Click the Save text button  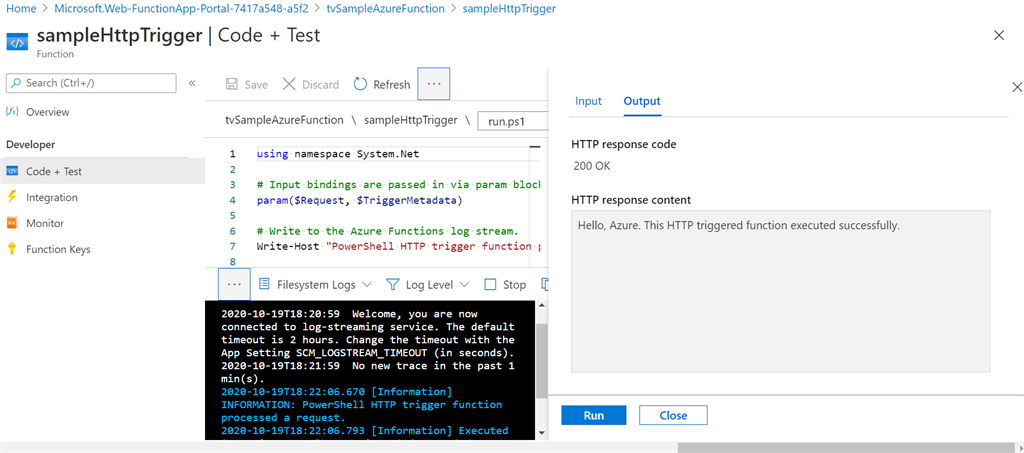pos(256,84)
